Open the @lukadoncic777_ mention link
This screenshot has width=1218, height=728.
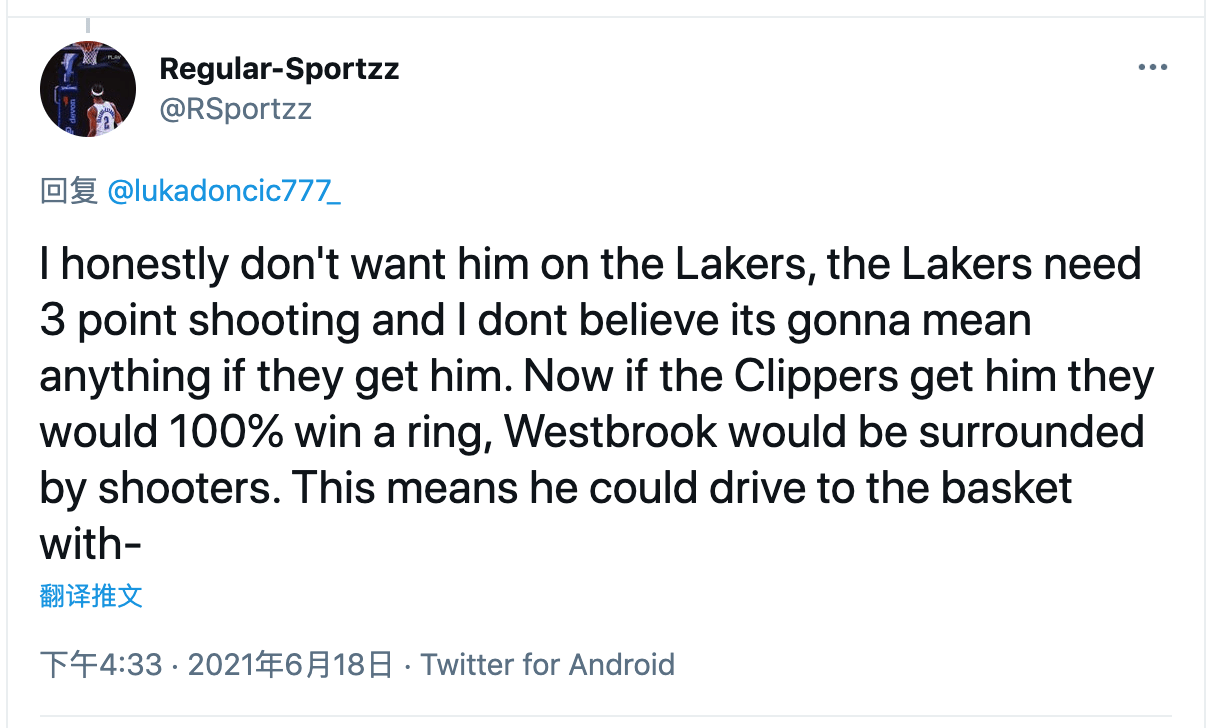(x=223, y=191)
